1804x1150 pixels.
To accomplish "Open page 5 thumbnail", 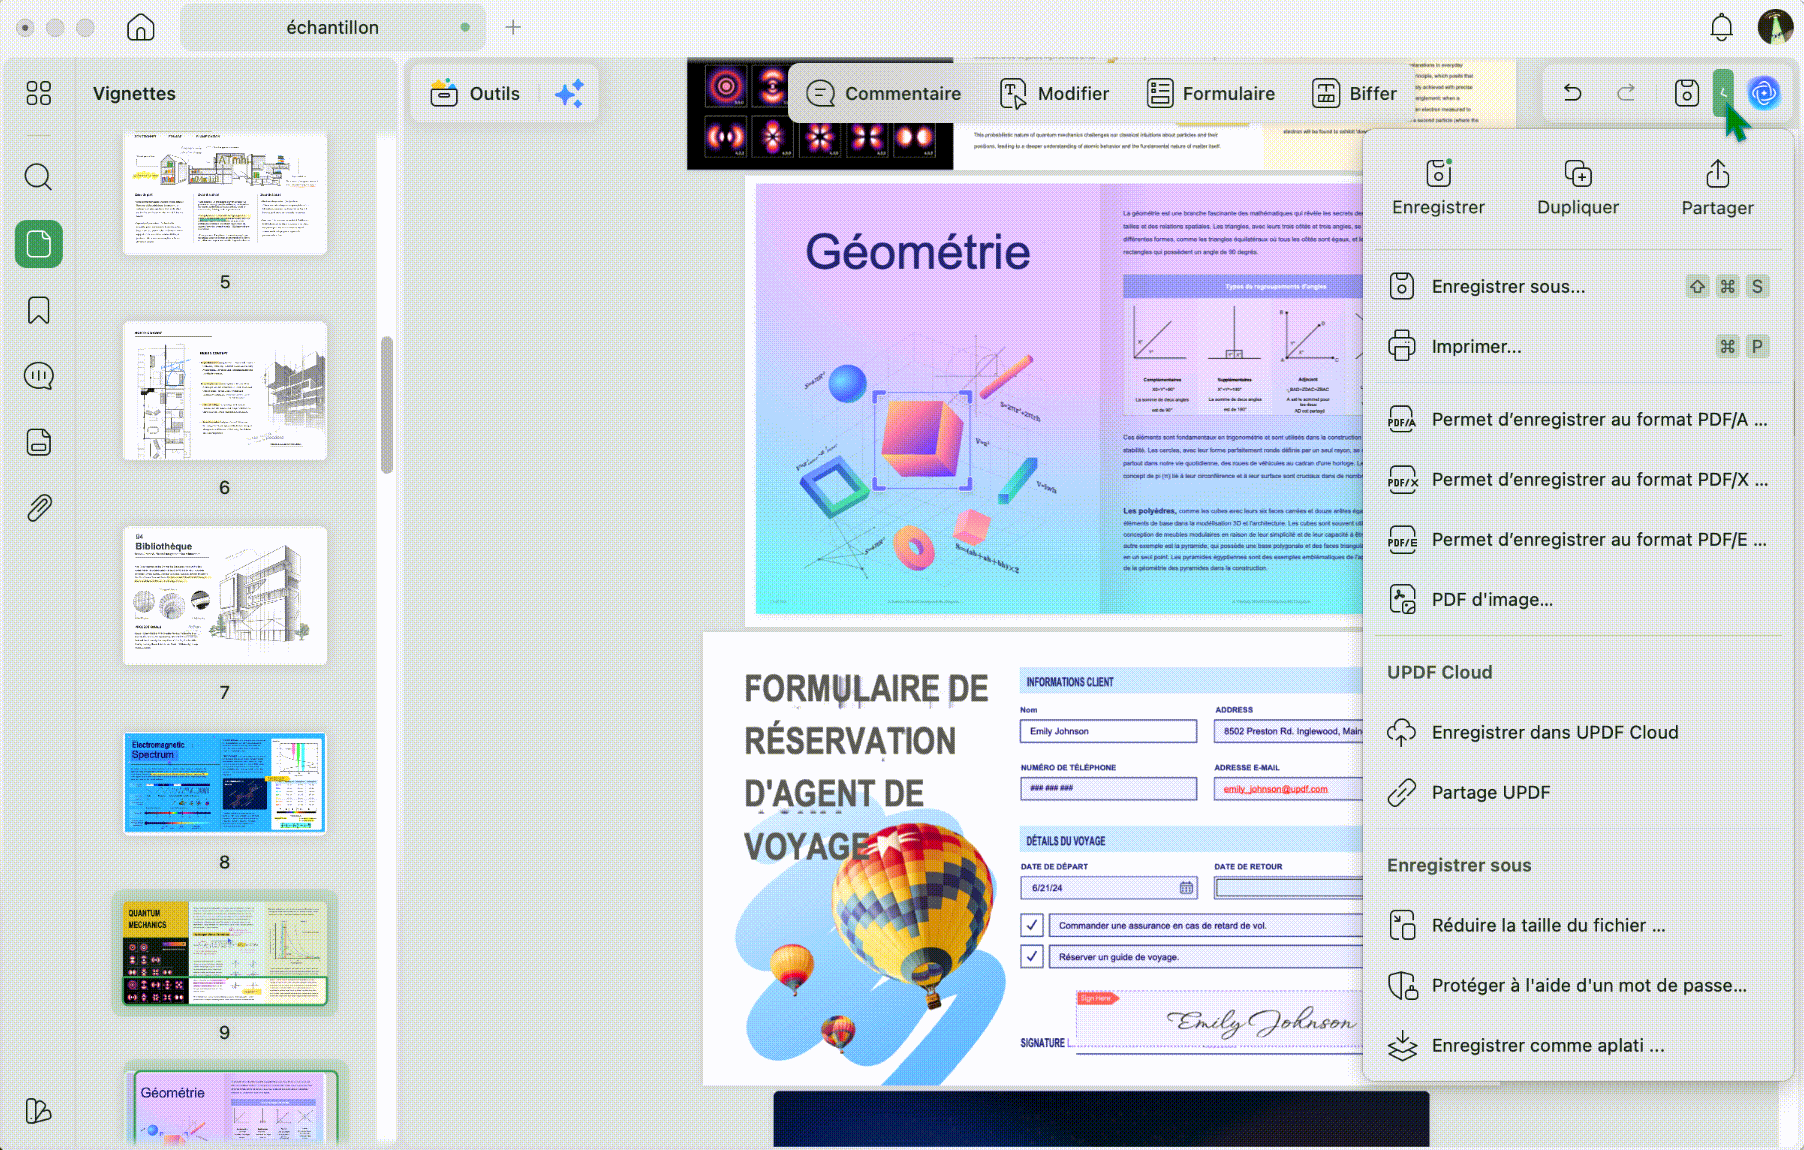I will [x=225, y=194].
